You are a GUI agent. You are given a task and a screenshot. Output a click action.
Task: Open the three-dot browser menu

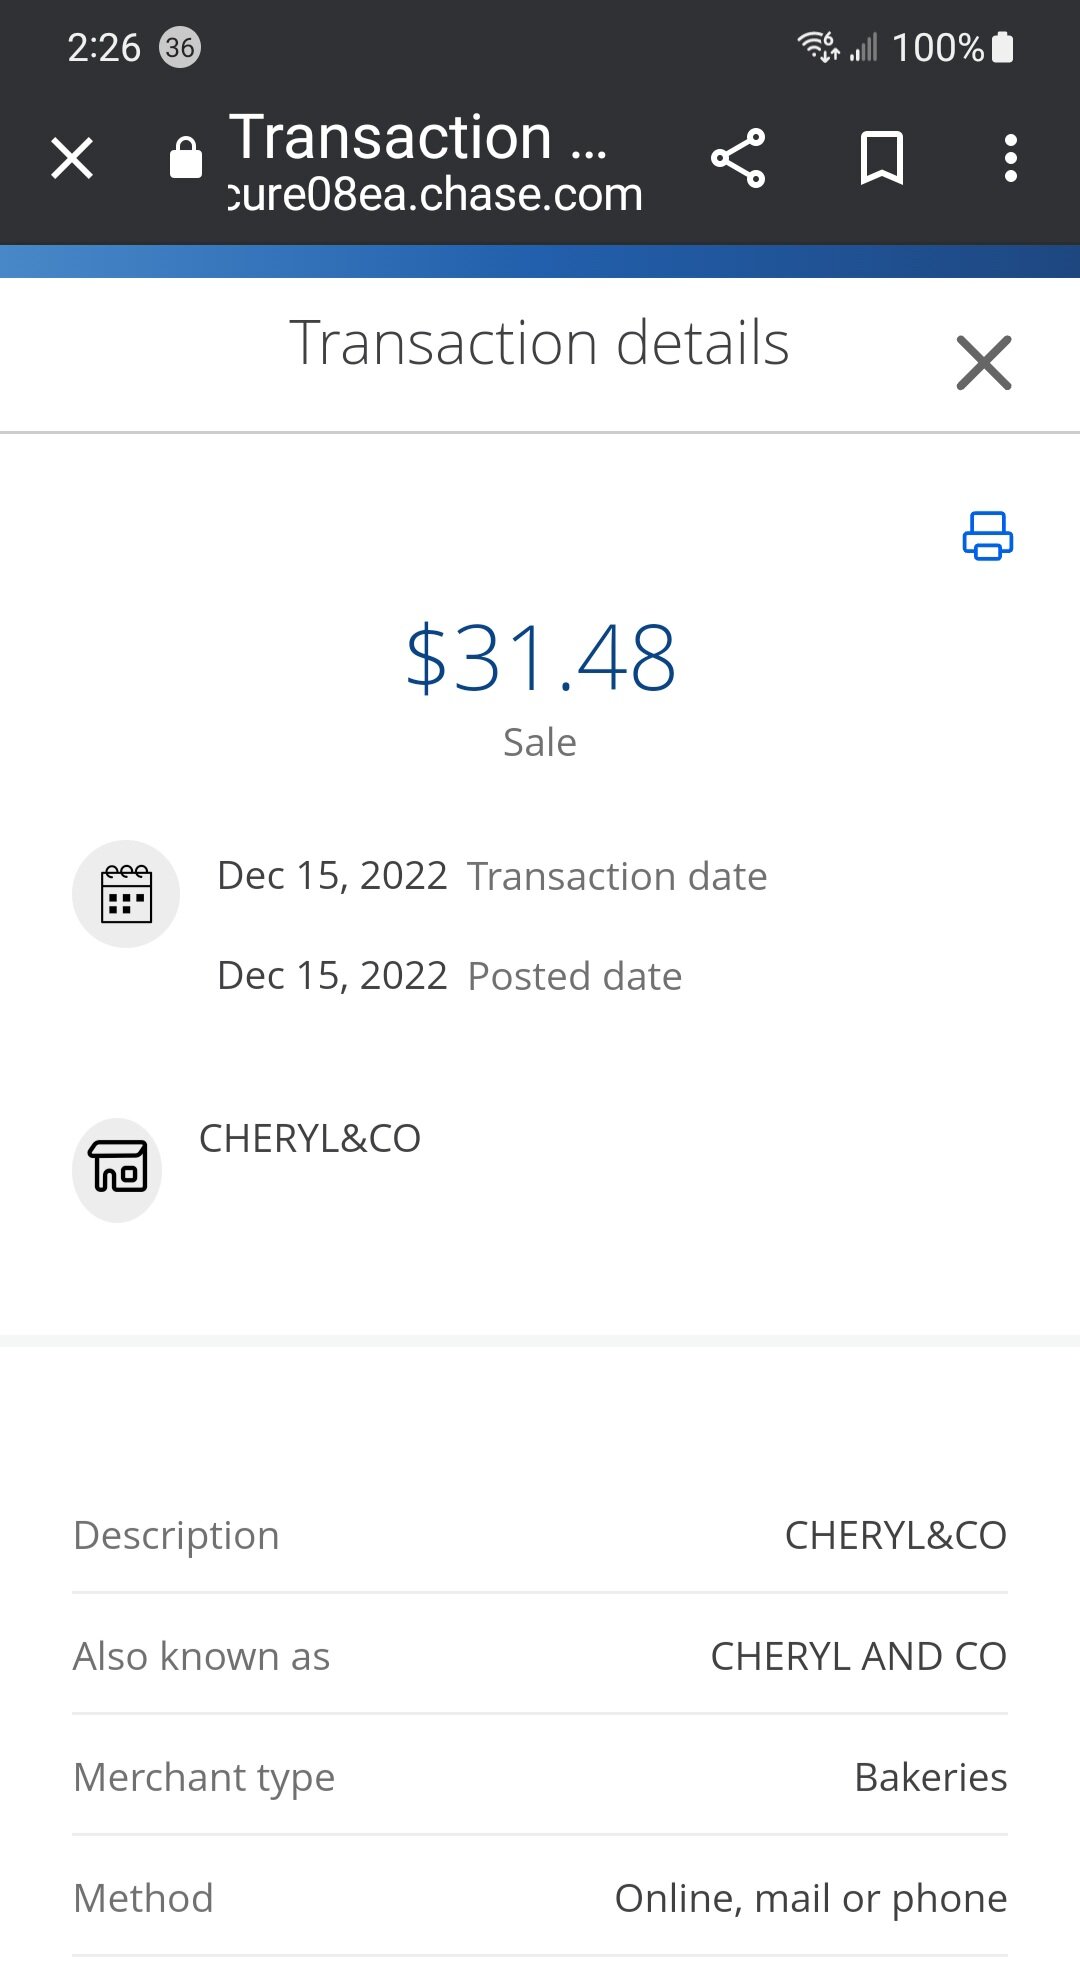click(1011, 158)
